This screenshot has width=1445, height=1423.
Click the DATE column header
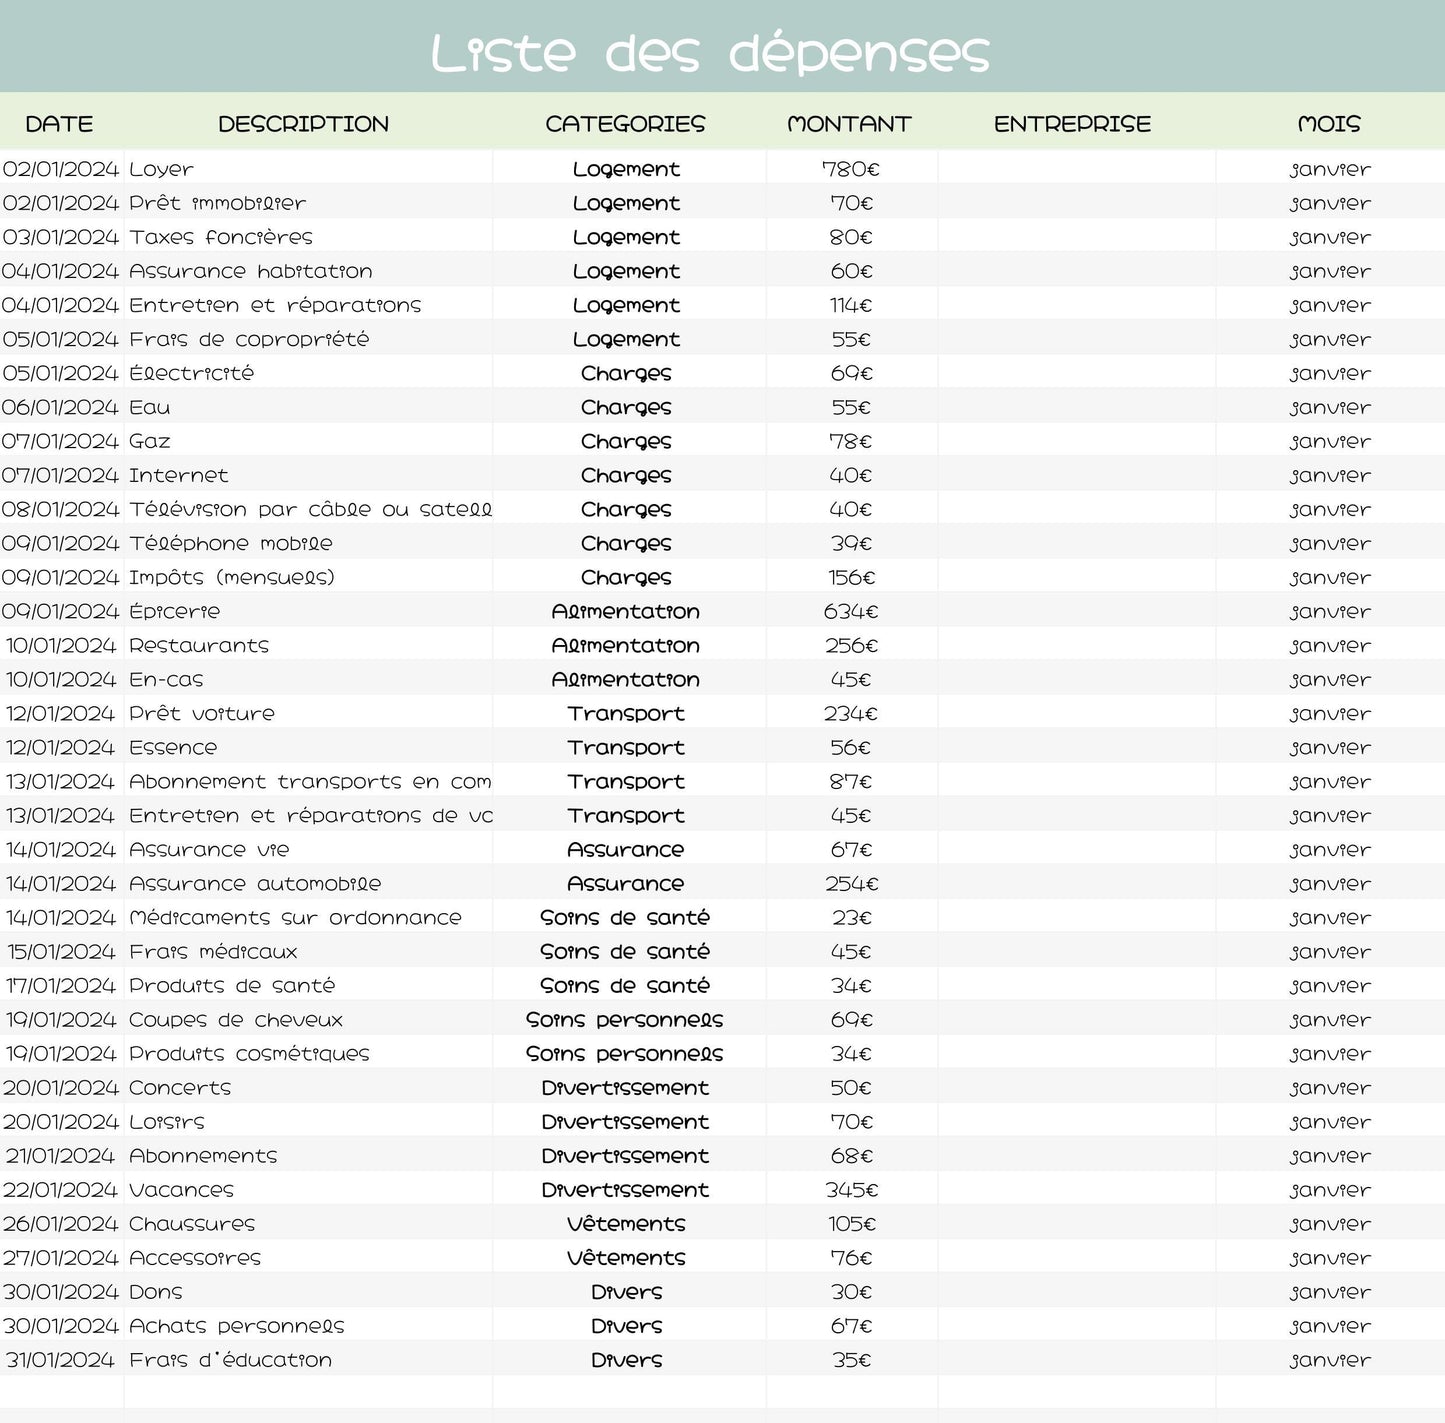tap(60, 123)
